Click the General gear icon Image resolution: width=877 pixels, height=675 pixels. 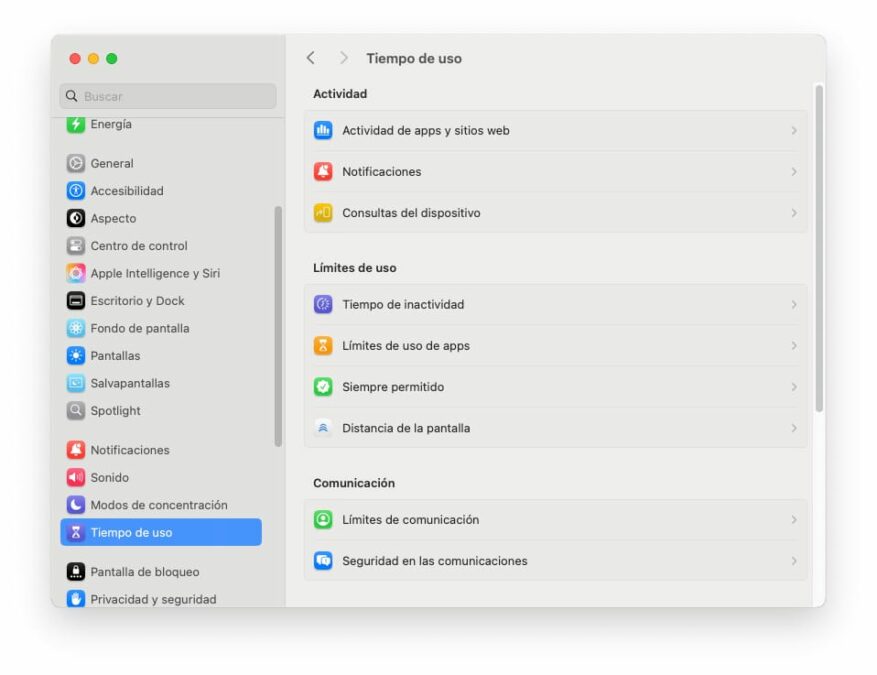click(76, 163)
